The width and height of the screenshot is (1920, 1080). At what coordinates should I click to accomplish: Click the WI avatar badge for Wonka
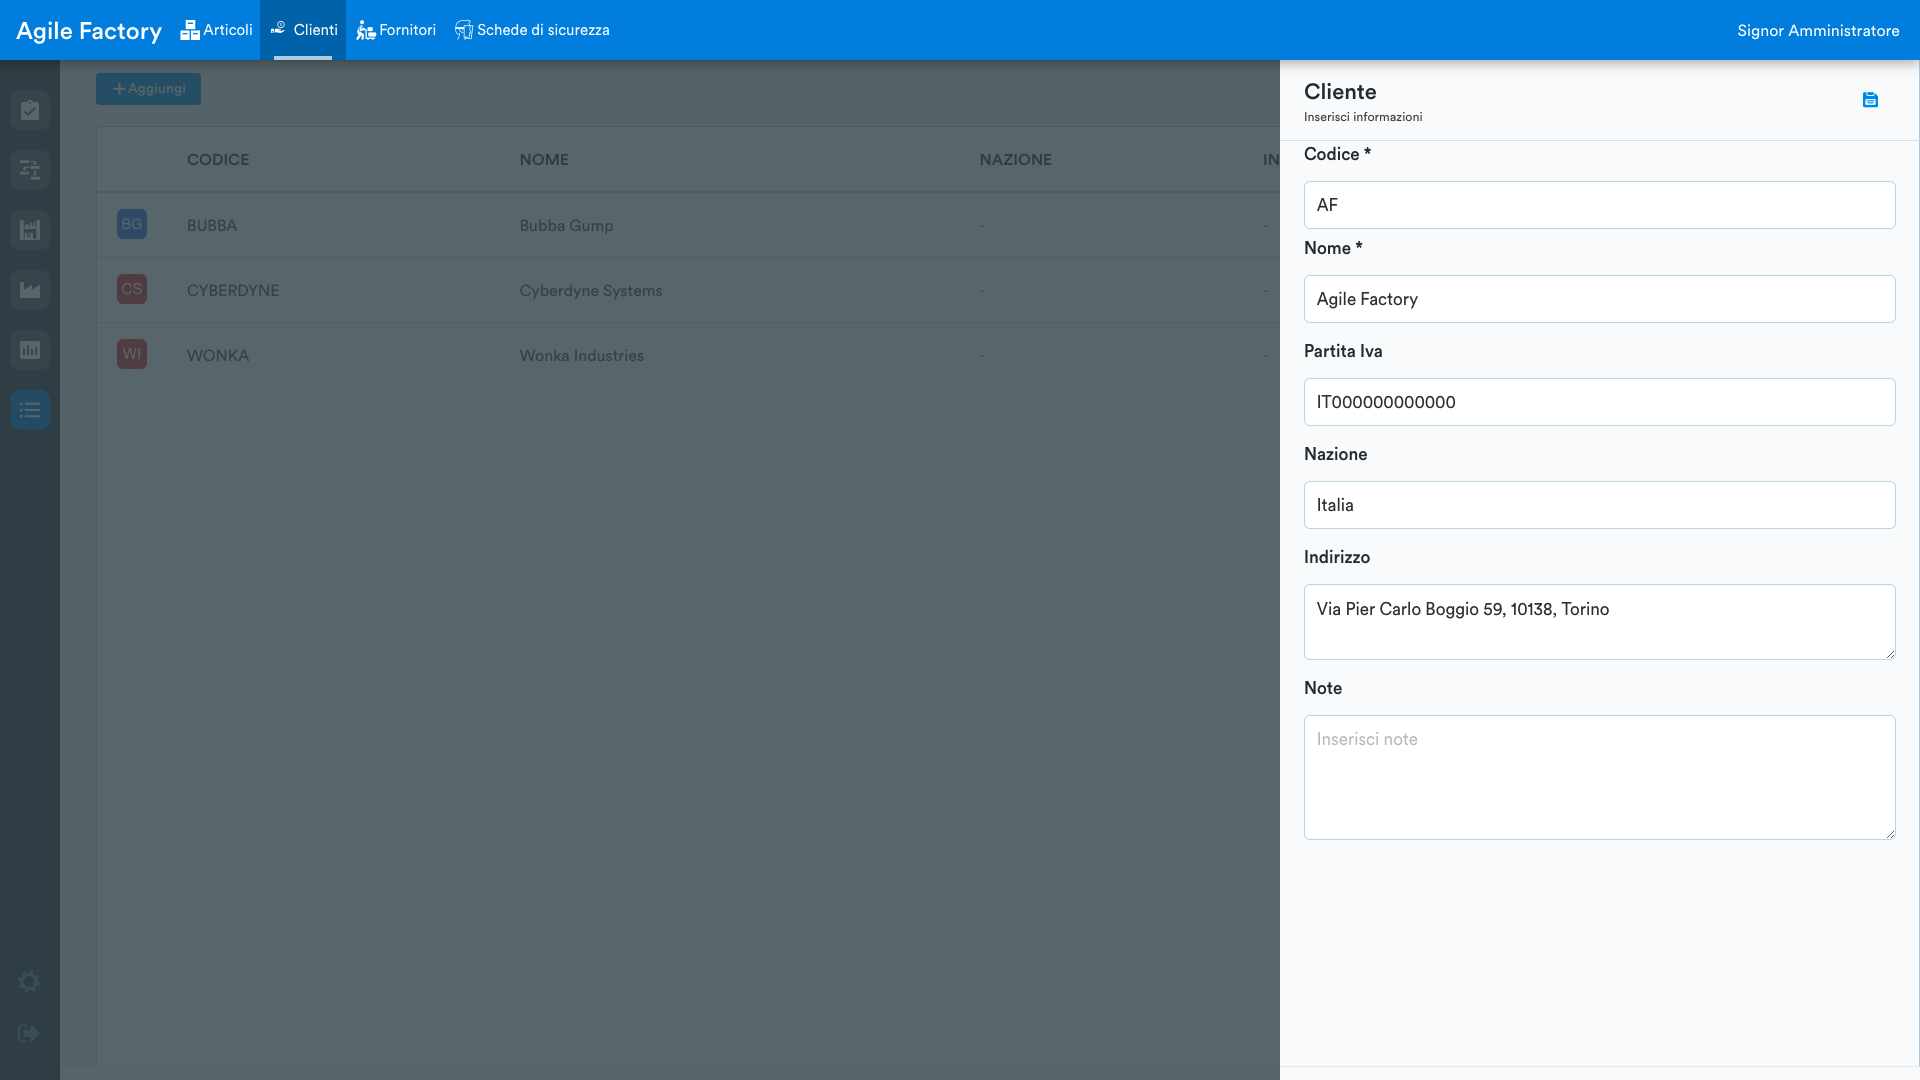coord(132,354)
